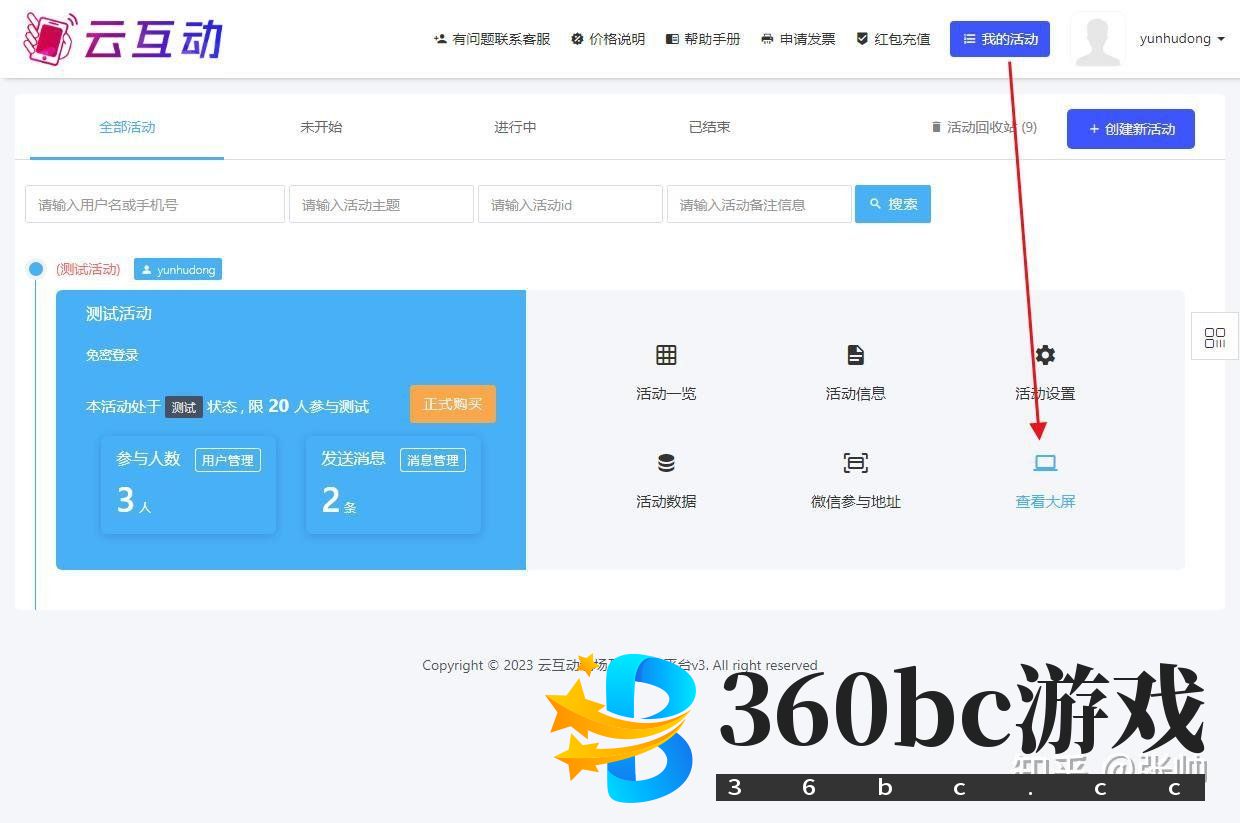Click the 搜索 button
This screenshot has height=823, width=1240.
tap(892, 204)
